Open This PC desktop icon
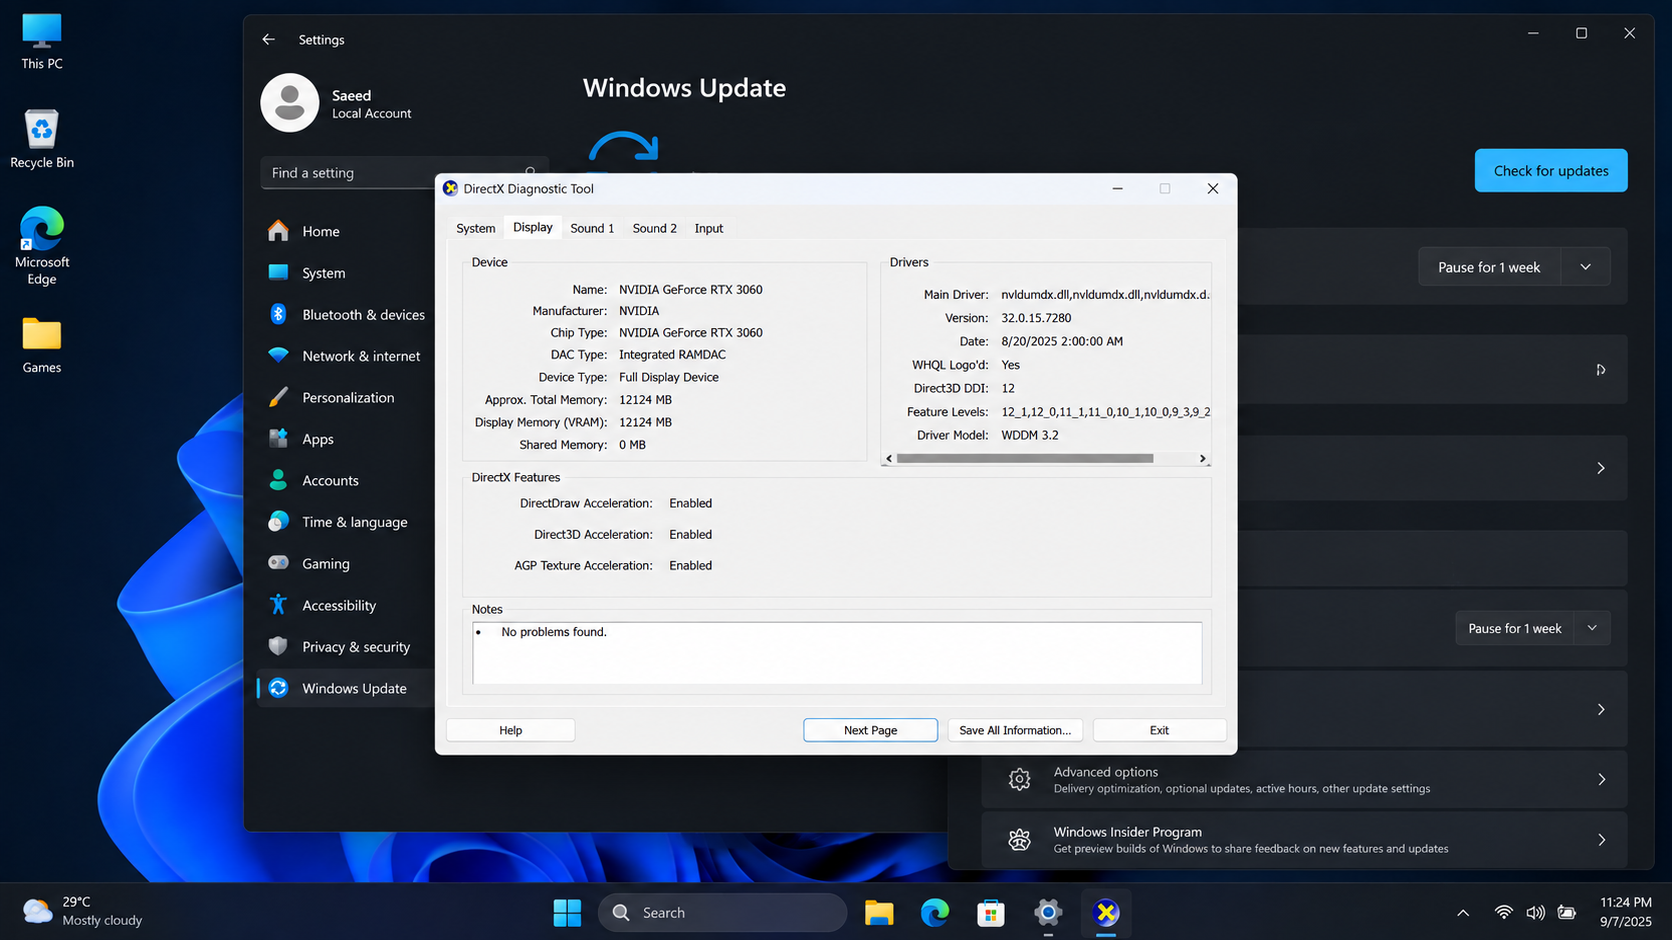 pyautogui.click(x=41, y=41)
